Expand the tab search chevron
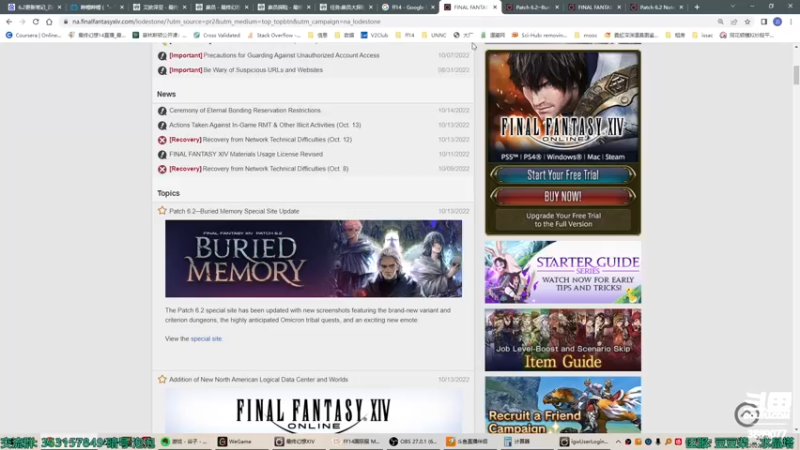 coord(733,7)
